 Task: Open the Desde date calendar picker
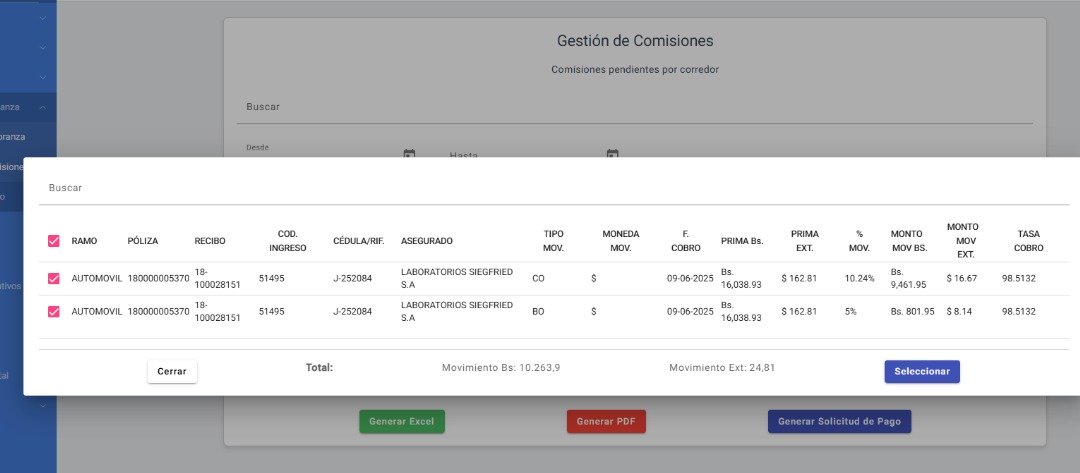pos(409,154)
